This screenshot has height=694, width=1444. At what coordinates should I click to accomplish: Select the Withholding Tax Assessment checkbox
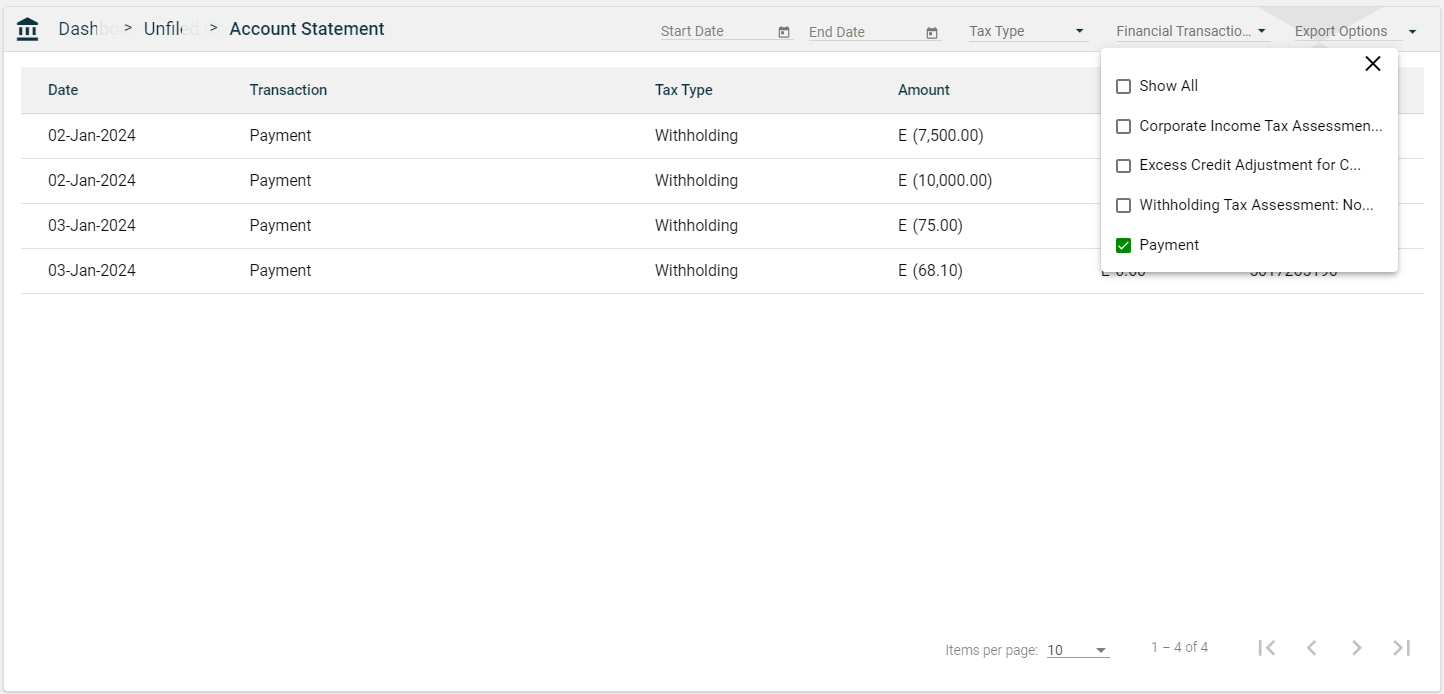pyautogui.click(x=1123, y=206)
